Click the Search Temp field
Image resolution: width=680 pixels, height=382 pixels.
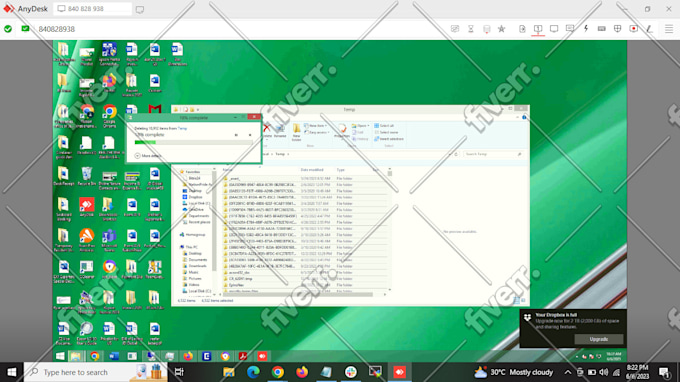(x=493, y=154)
